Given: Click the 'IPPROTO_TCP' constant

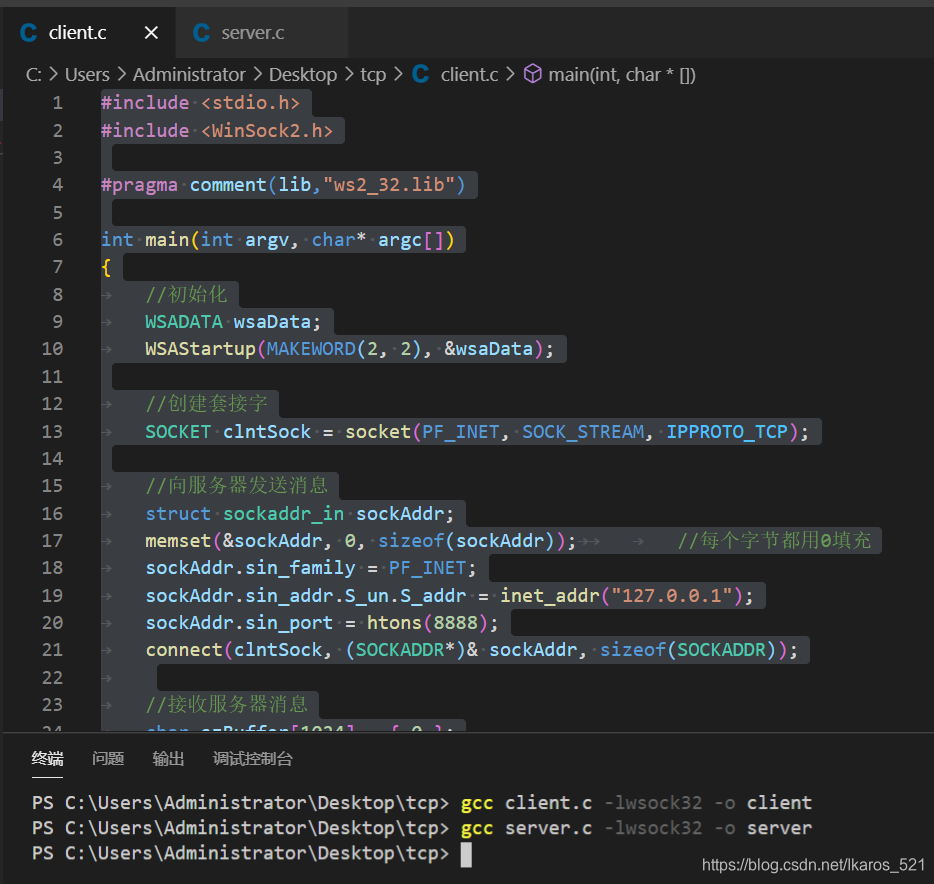Looking at the screenshot, I should pyautogui.click(x=727, y=431).
